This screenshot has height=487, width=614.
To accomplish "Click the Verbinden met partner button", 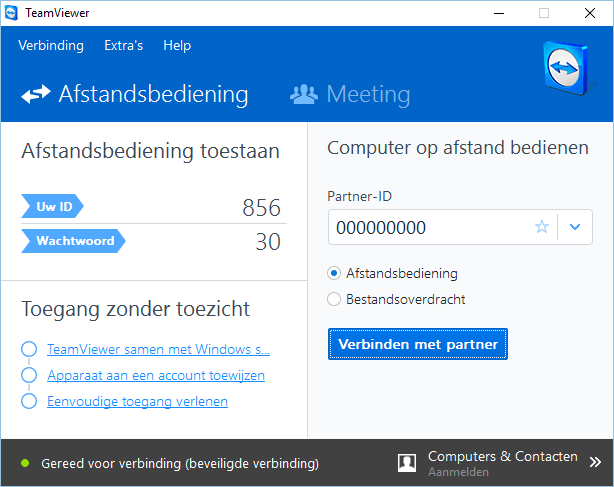I will pos(418,344).
